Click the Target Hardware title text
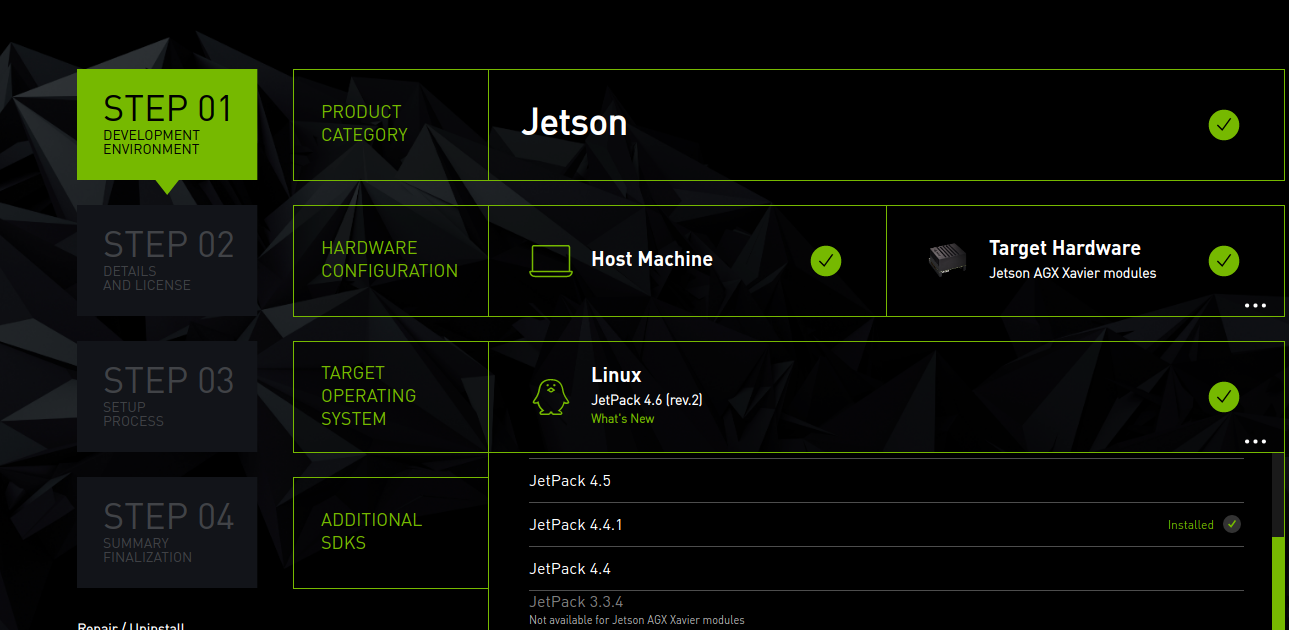 [x=1064, y=248]
